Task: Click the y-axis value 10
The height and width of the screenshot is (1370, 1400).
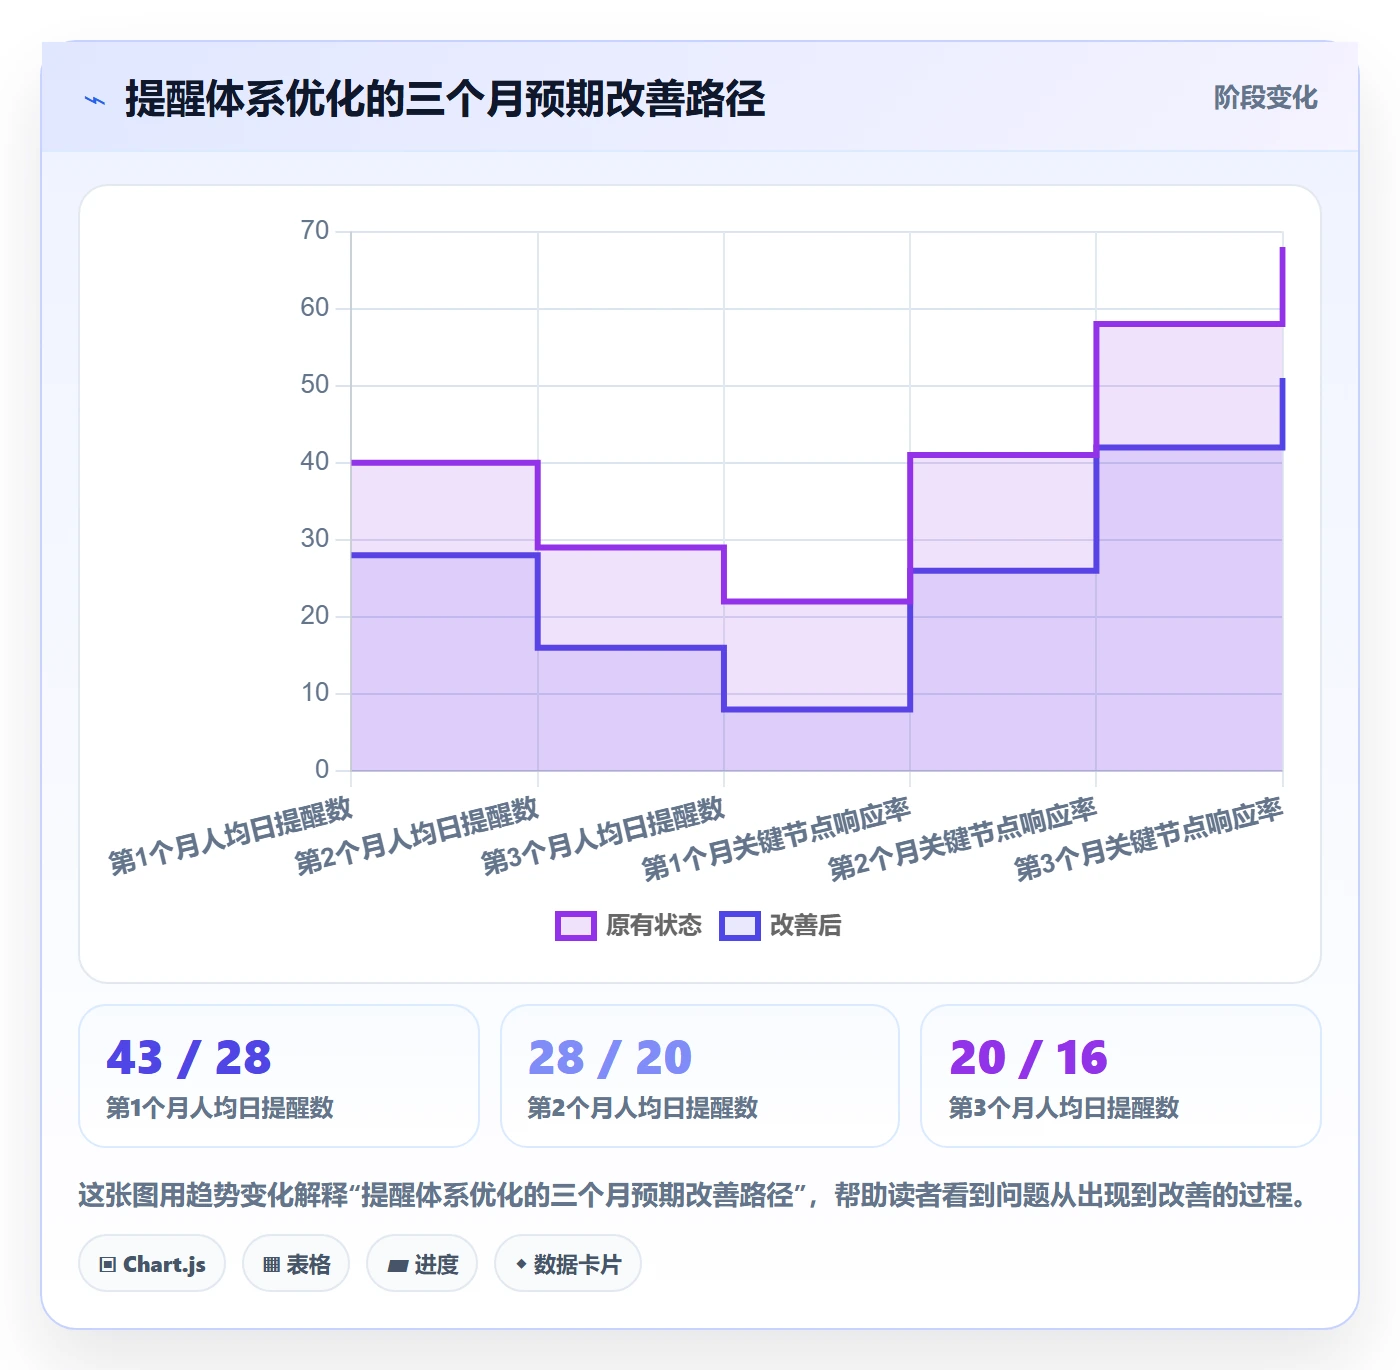Action: coord(315,693)
